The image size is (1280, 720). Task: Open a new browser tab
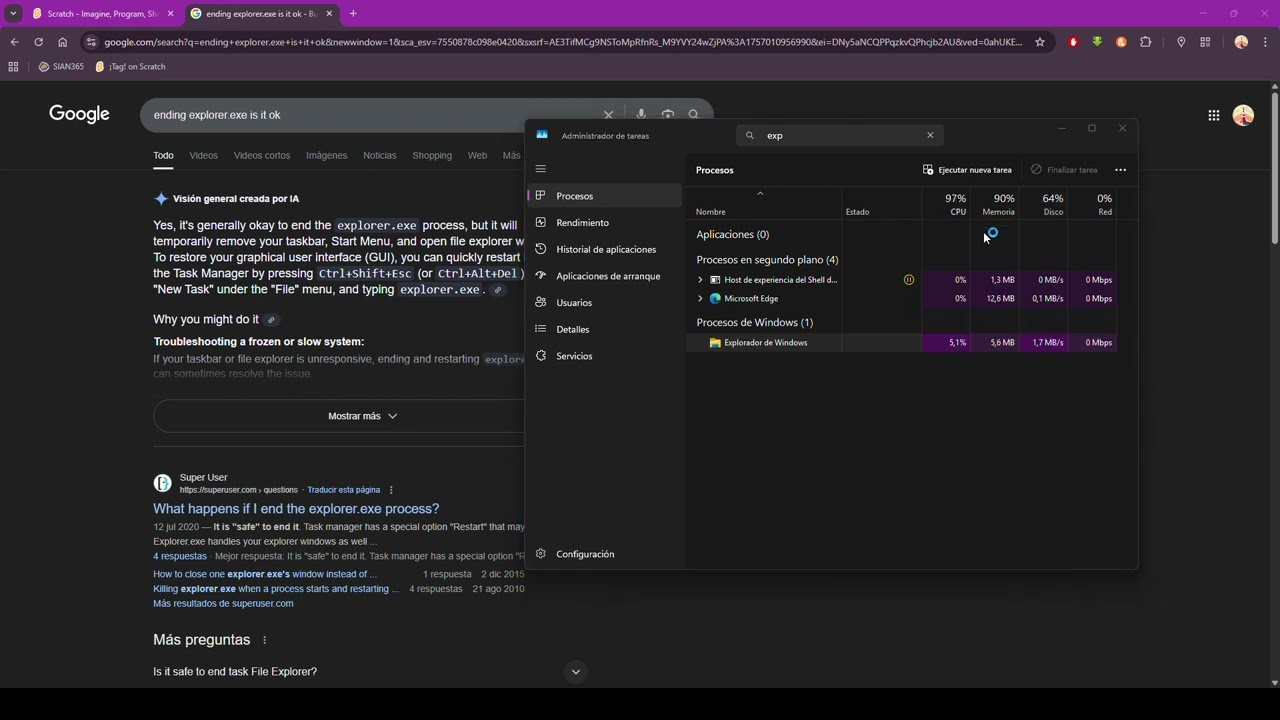point(353,14)
